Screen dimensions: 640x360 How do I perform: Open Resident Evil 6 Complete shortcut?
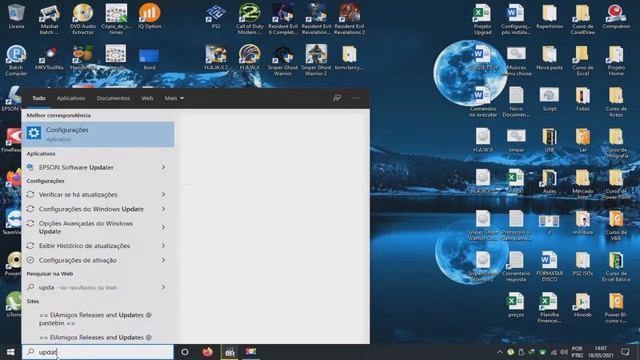coord(283,19)
